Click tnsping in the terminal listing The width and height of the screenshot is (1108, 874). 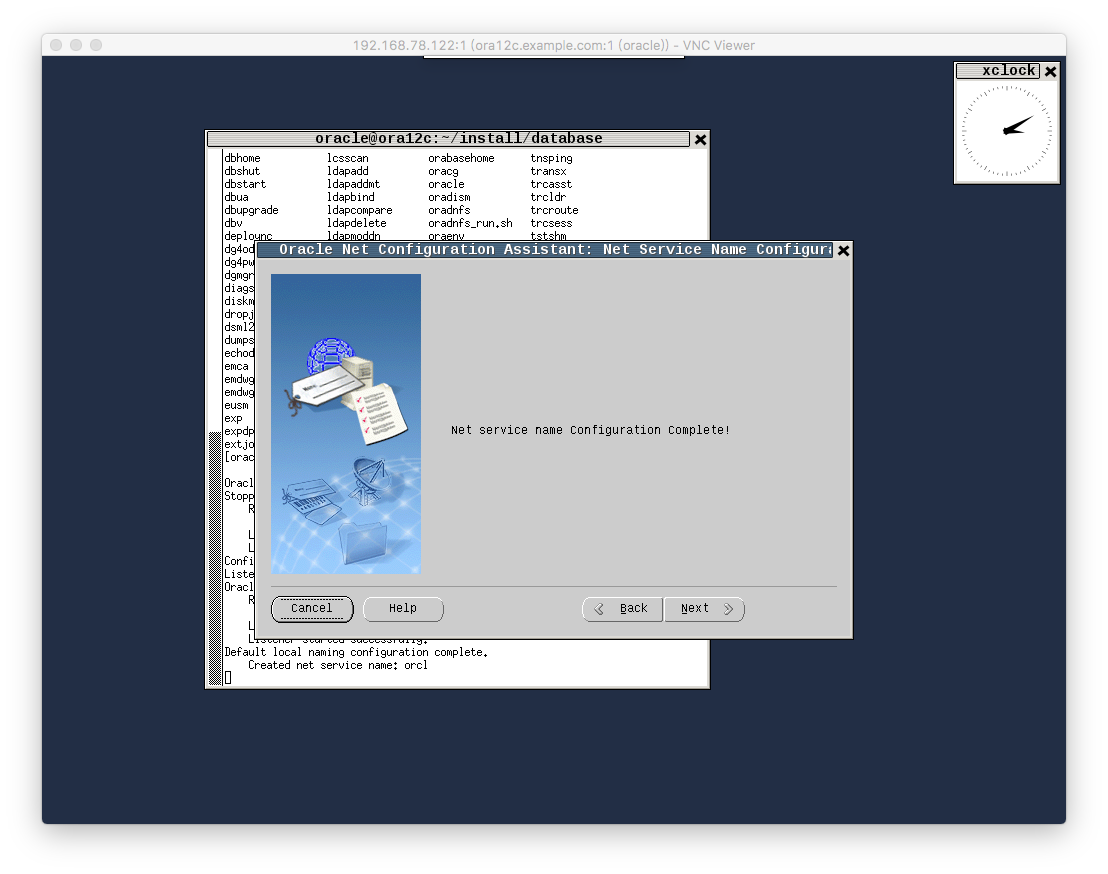(x=551, y=158)
